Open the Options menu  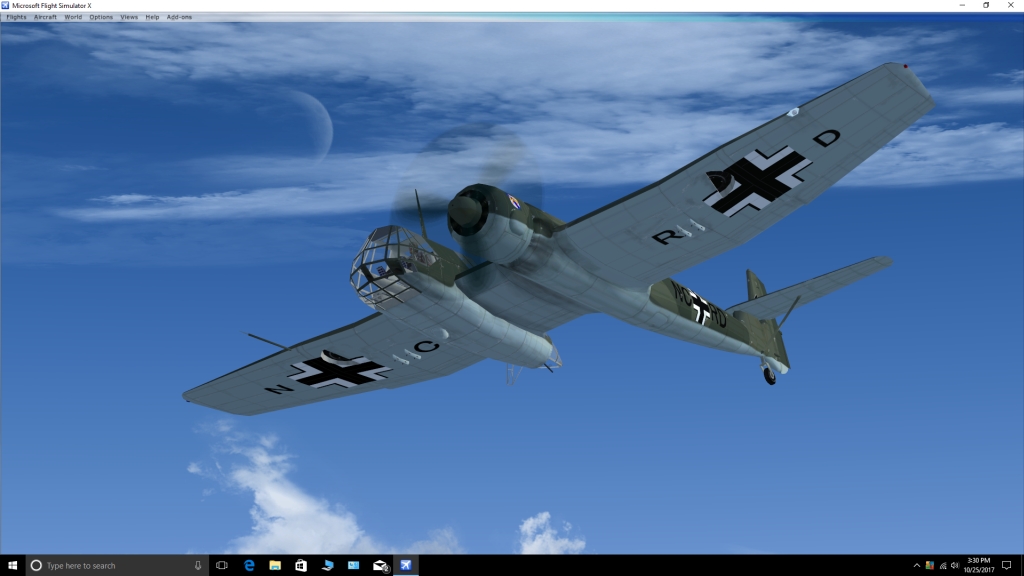(101, 17)
